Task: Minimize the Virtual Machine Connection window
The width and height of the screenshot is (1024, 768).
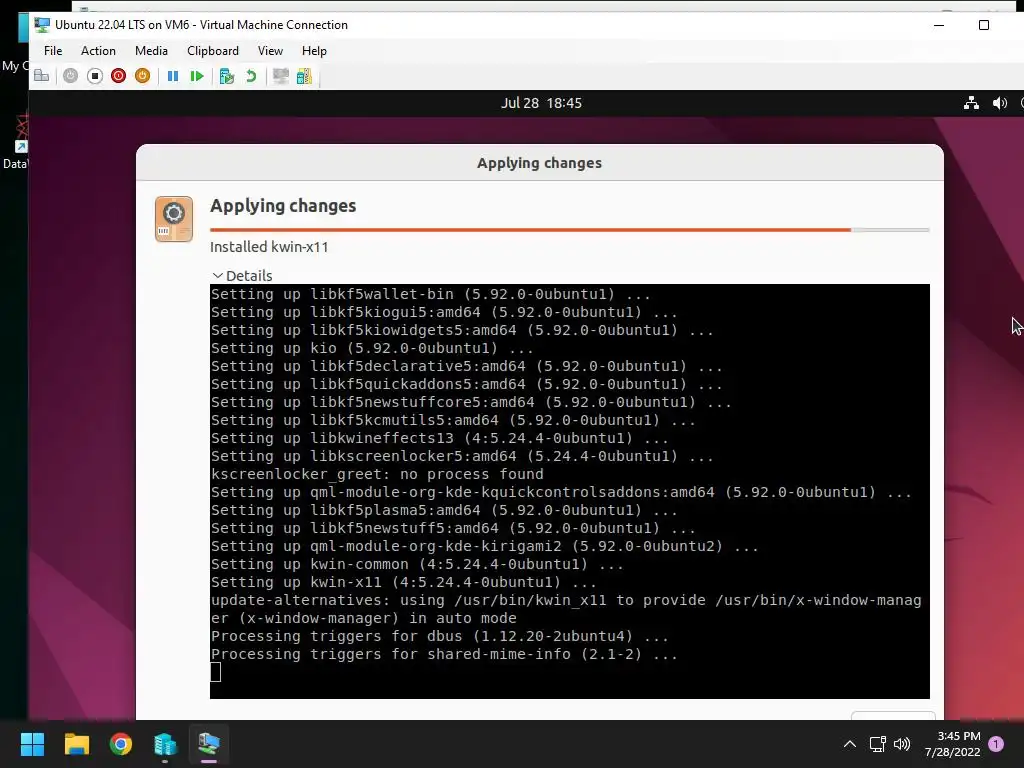Action: coord(939,25)
